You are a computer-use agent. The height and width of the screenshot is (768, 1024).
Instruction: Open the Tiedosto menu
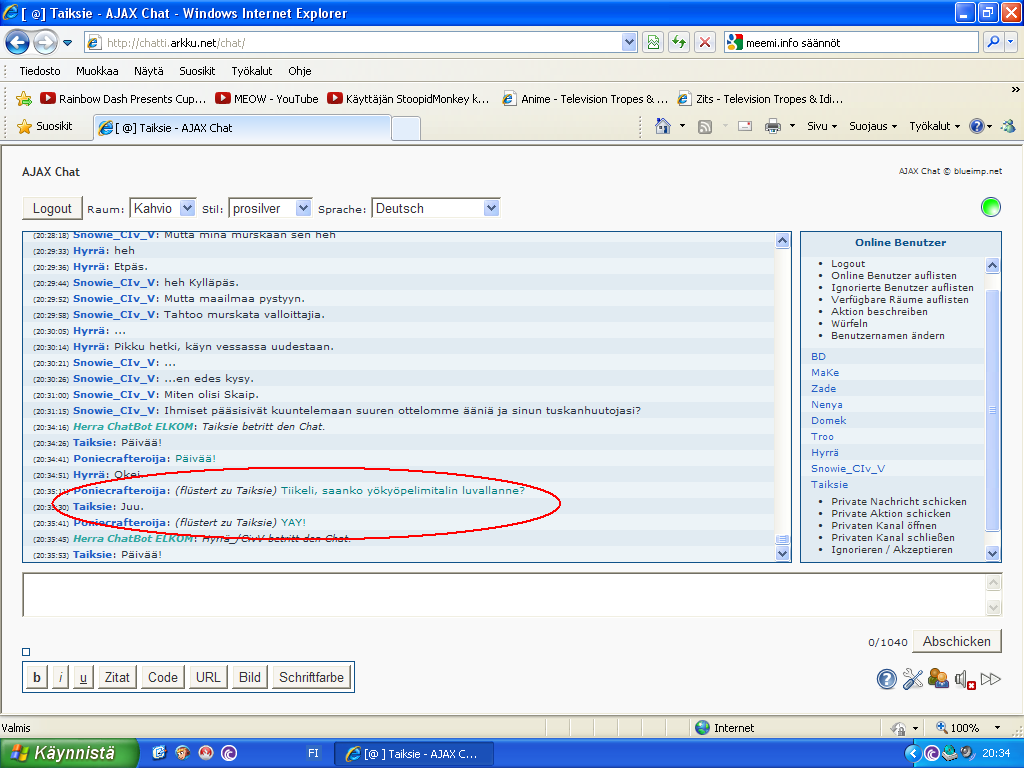tap(40, 71)
